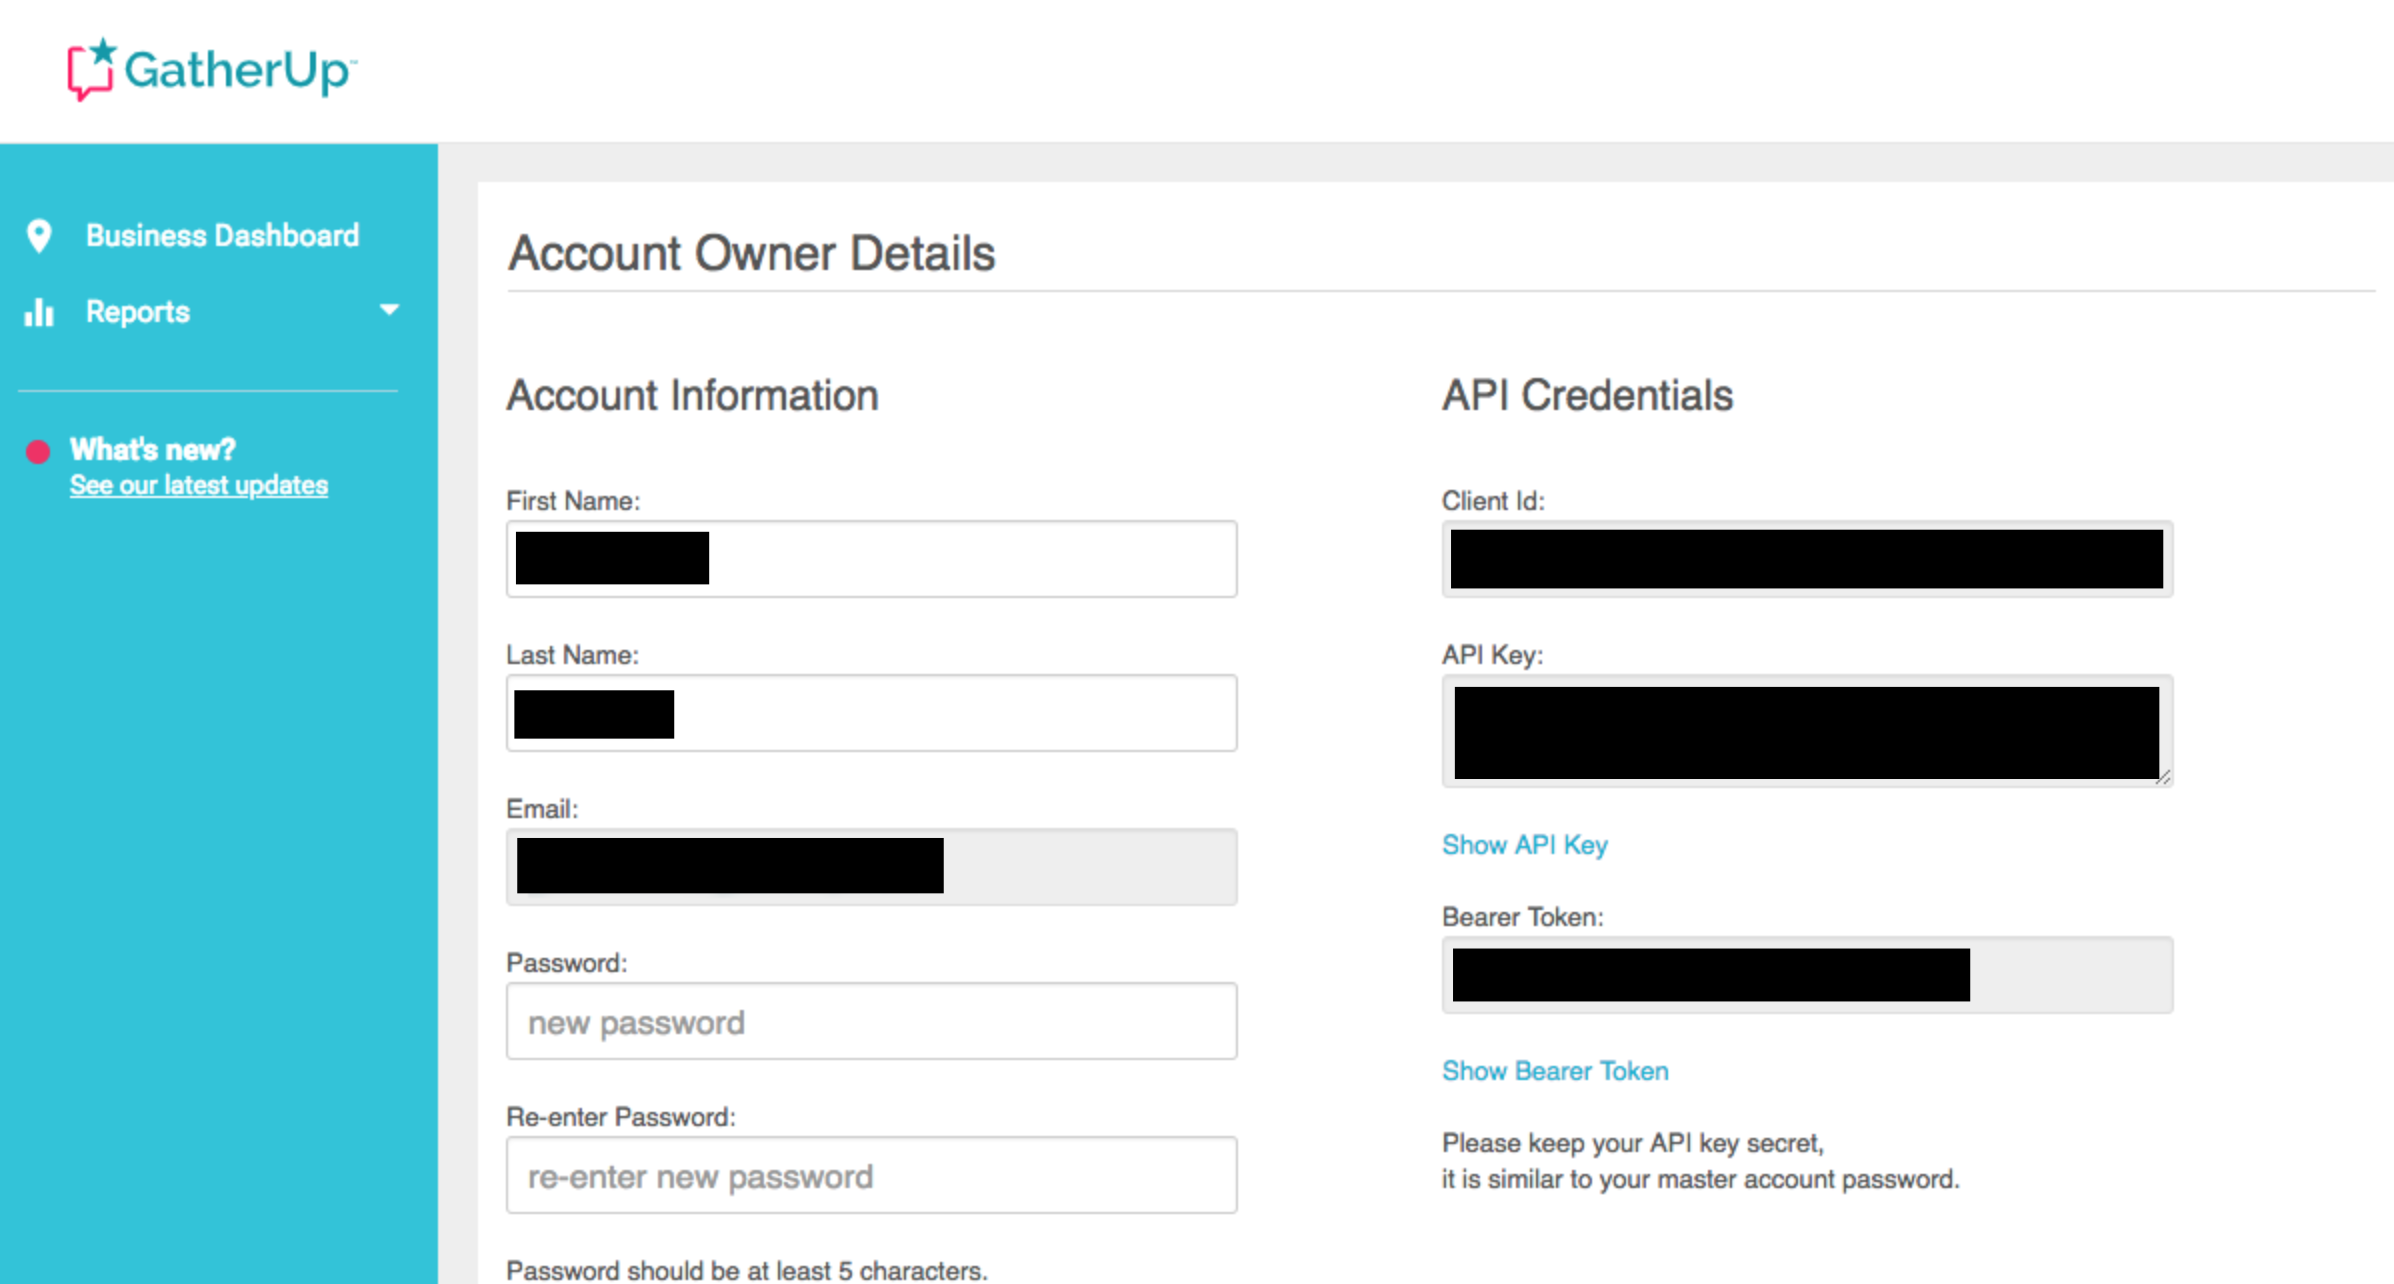
Task: Open See our latest updates link
Action: [x=199, y=485]
